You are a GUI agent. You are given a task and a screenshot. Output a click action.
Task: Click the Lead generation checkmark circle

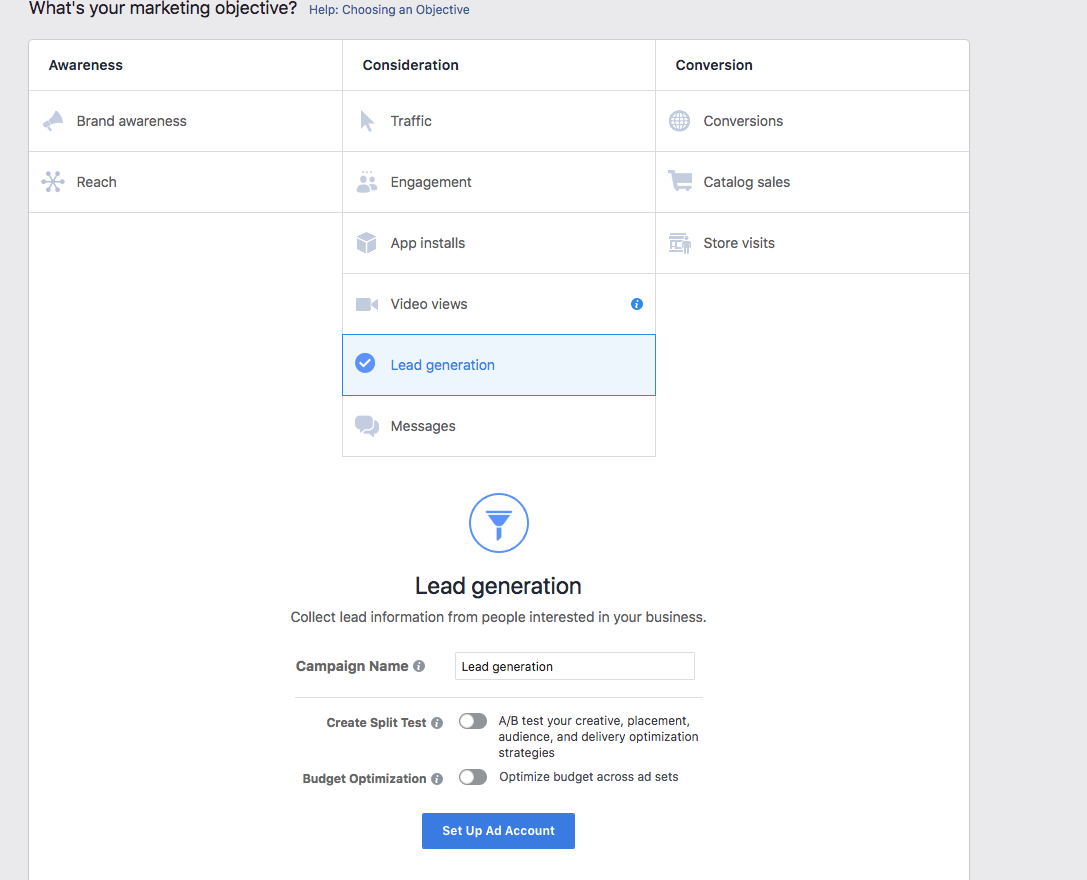[x=366, y=364]
